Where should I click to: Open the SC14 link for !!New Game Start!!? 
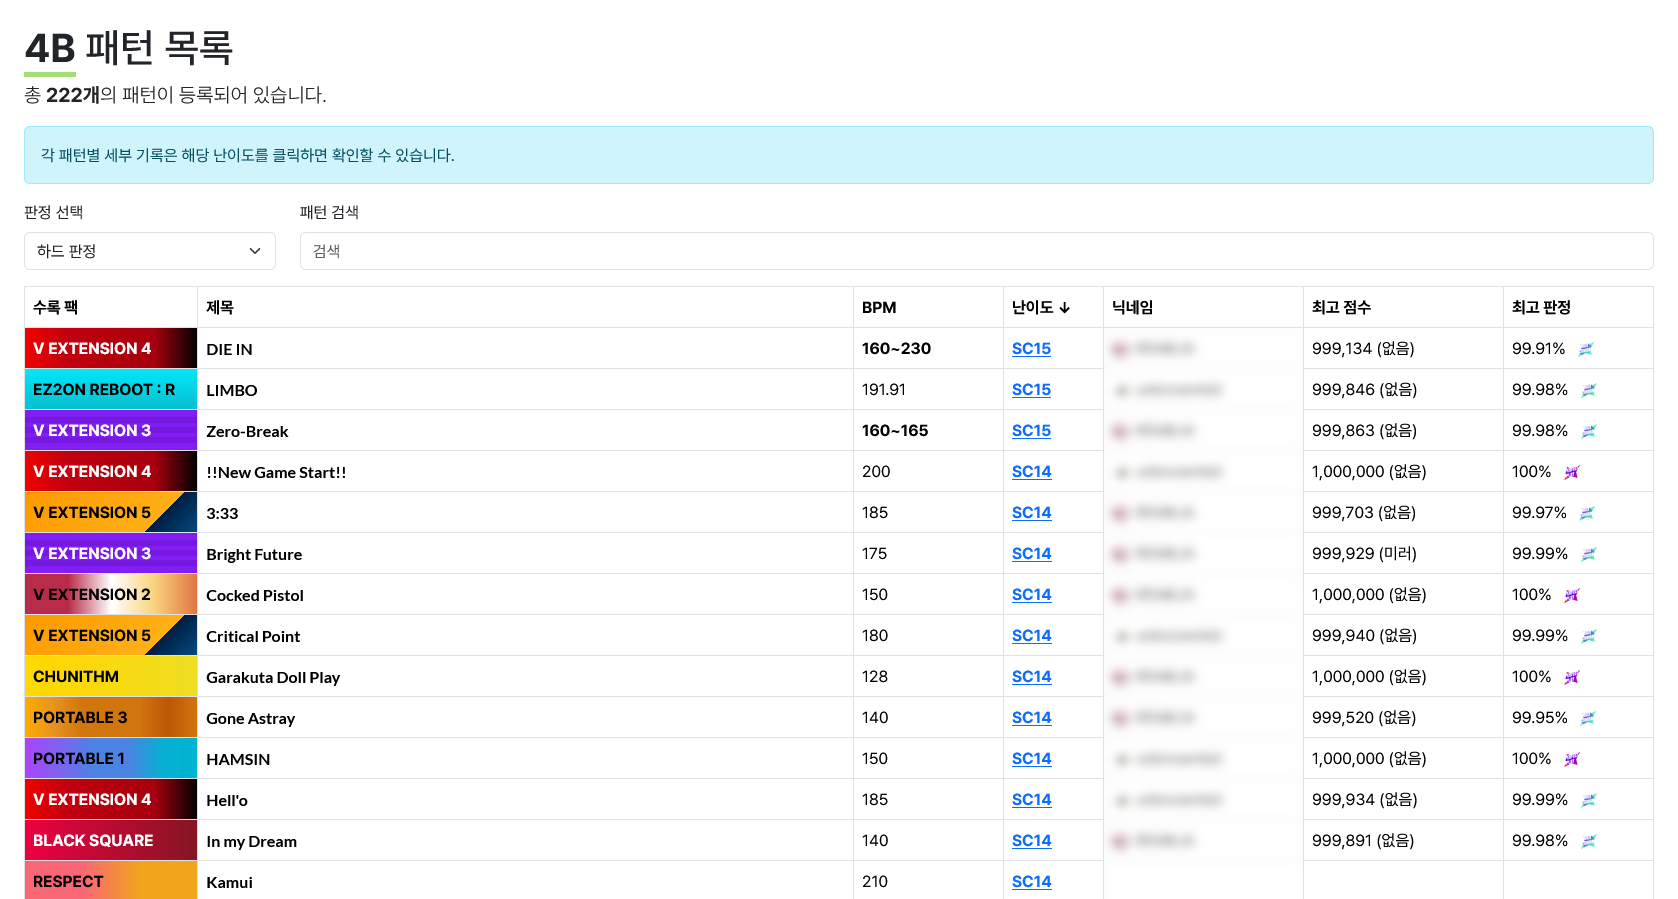(1031, 471)
